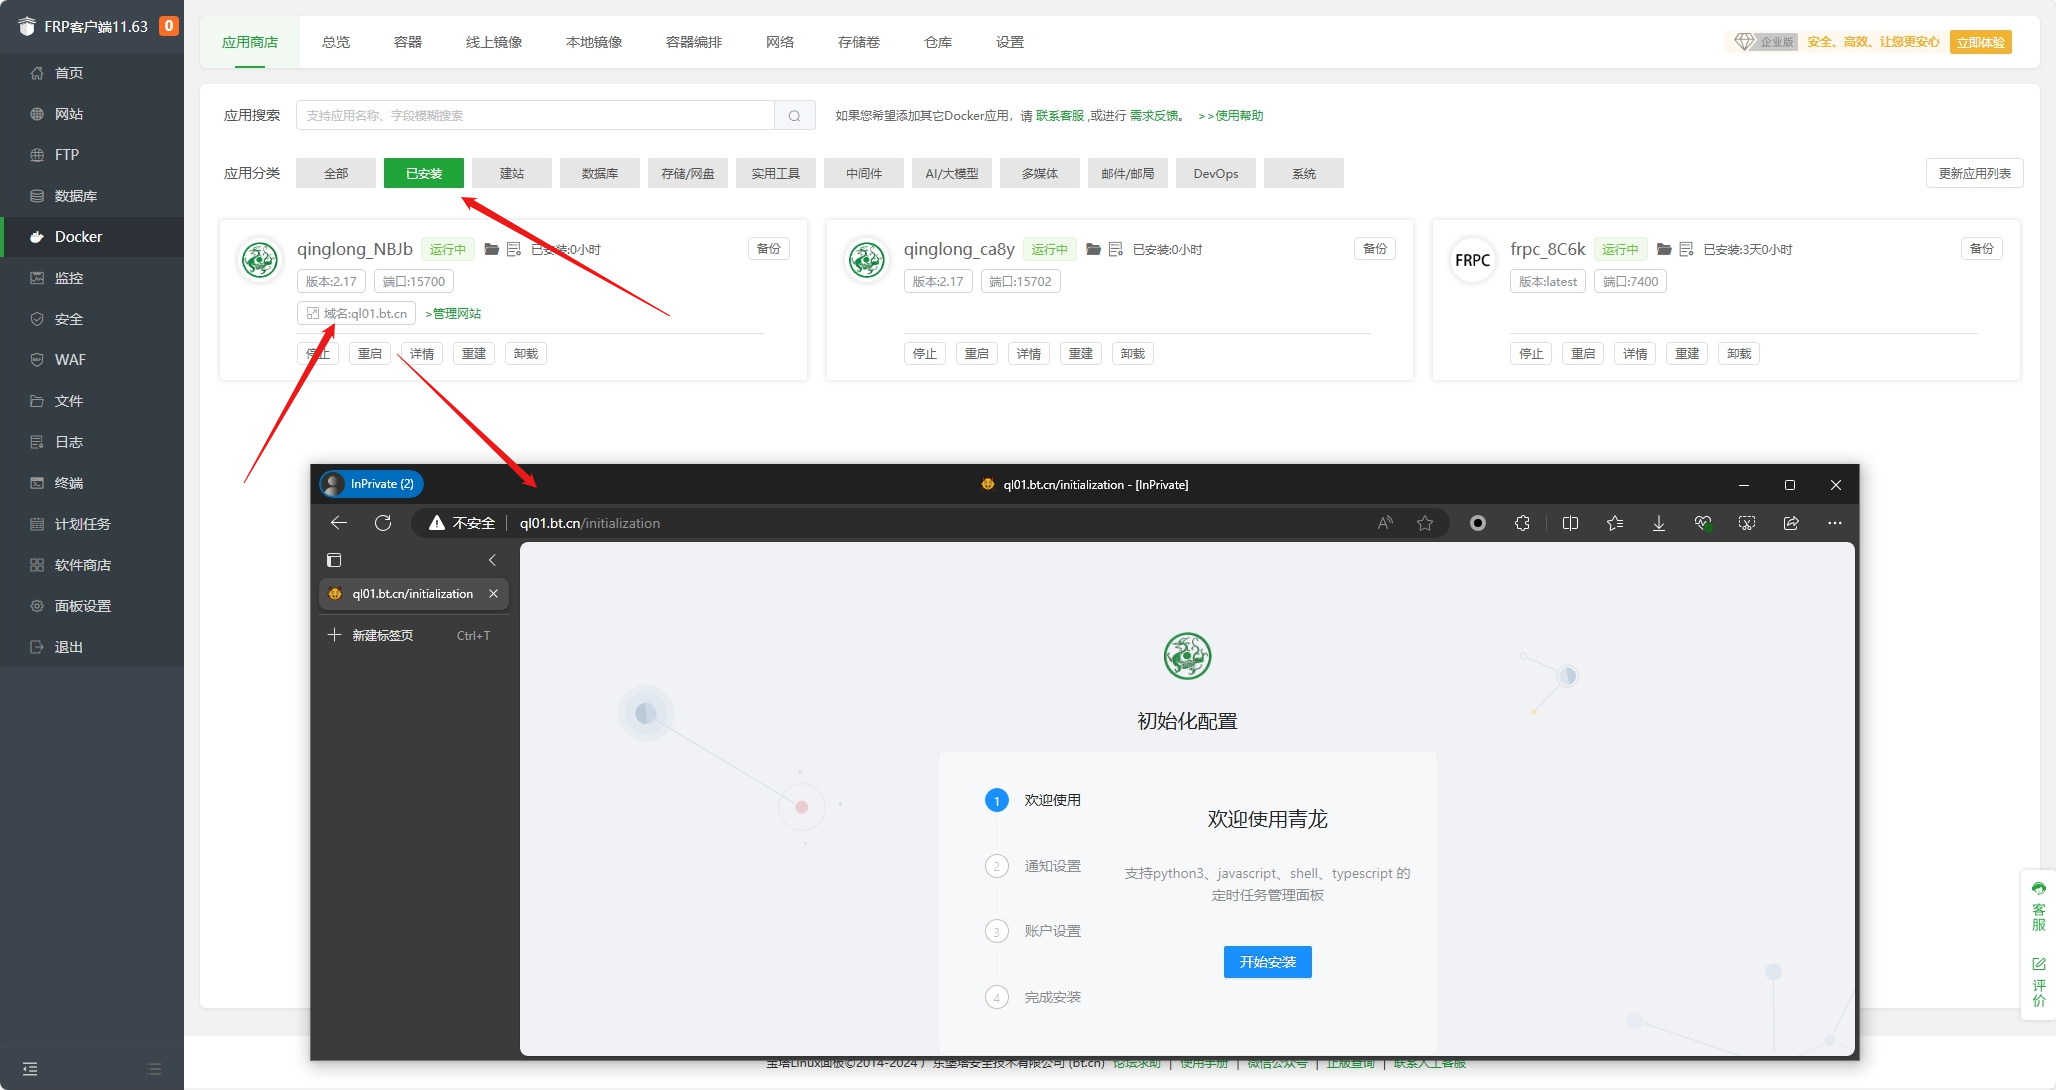This screenshot has height=1090, width=2056.
Task: Open the 软件商店 sidebar item
Action: point(92,565)
